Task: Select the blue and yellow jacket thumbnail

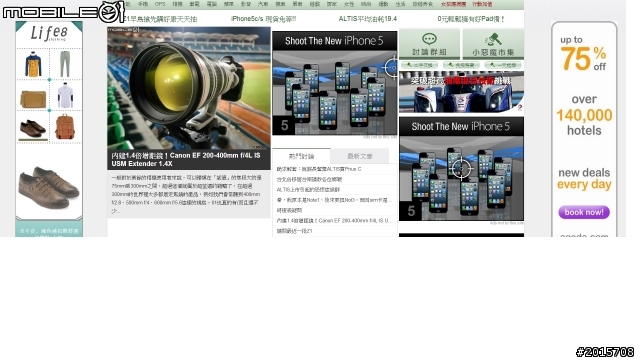Action: coord(33,64)
